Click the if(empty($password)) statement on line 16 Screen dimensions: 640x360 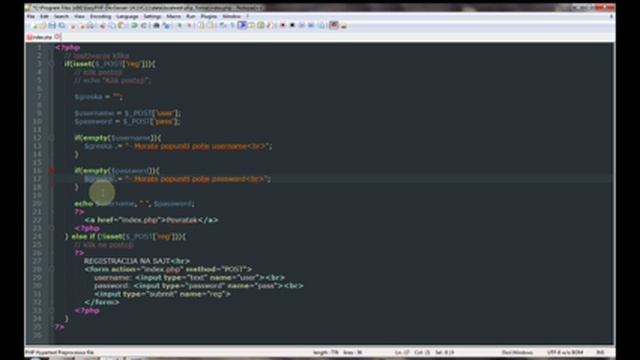pos(117,171)
